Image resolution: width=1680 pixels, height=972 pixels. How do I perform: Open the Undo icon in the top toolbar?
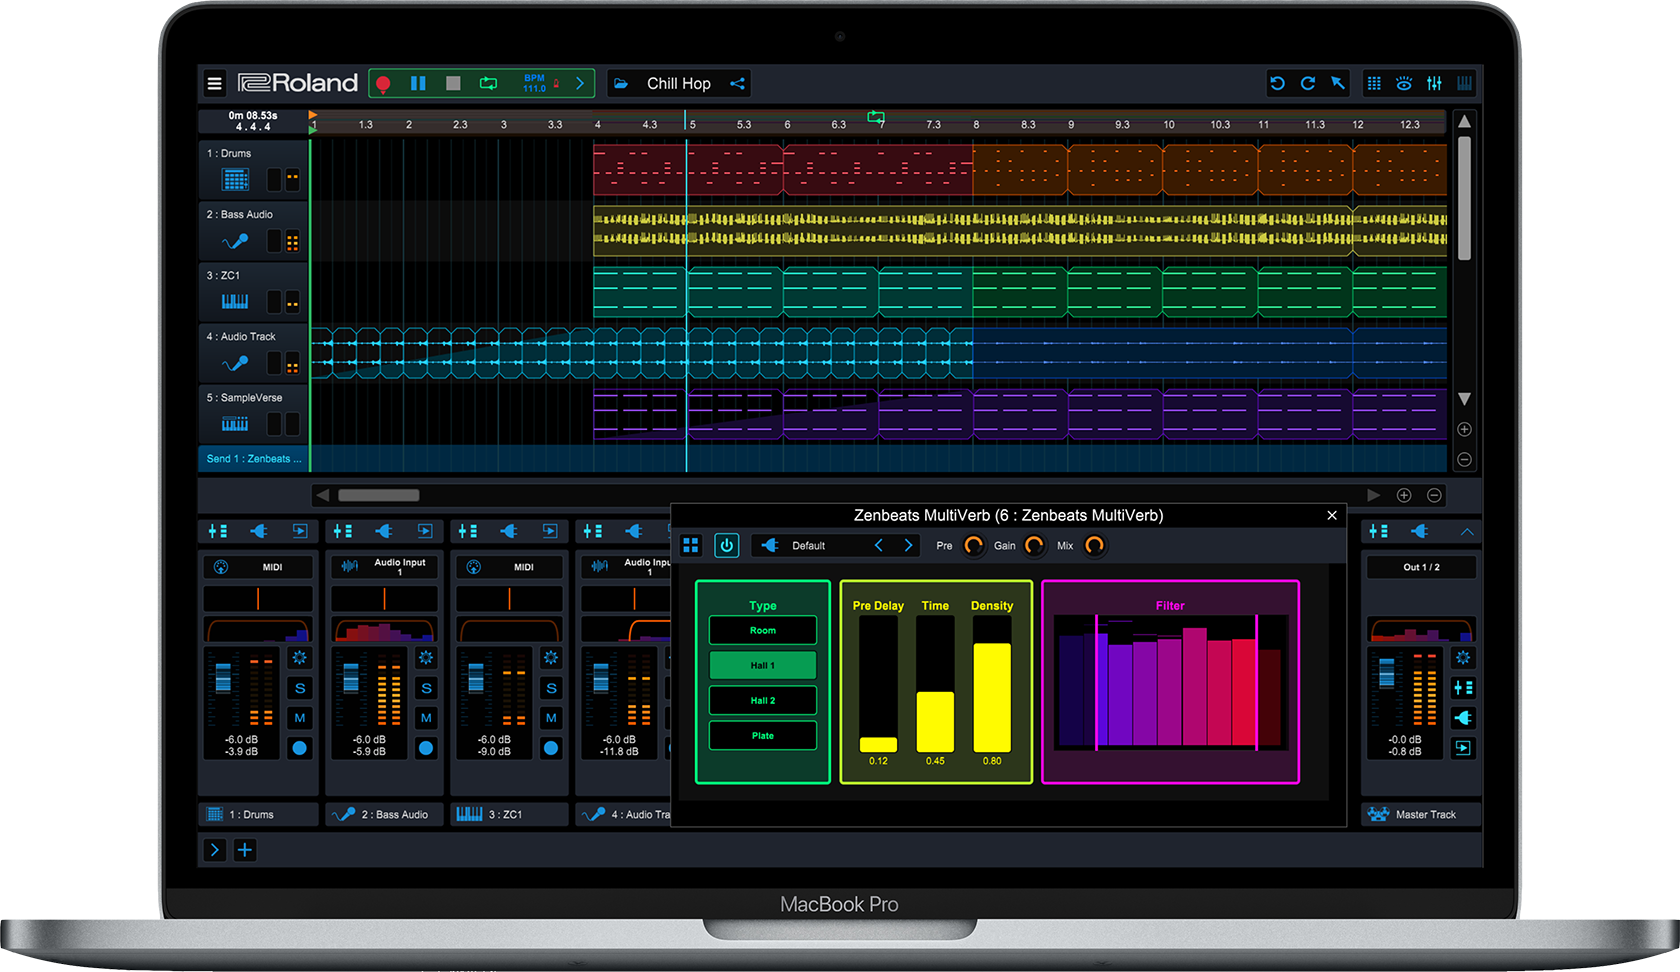click(1277, 83)
